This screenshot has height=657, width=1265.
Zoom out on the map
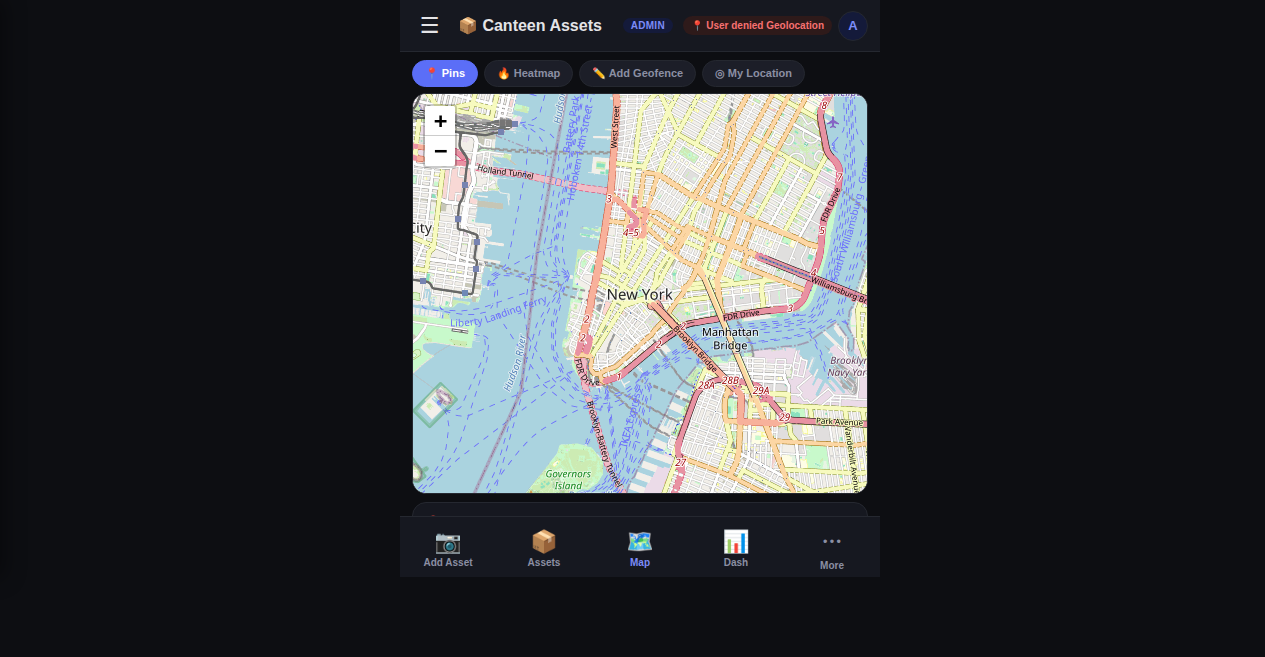440,151
